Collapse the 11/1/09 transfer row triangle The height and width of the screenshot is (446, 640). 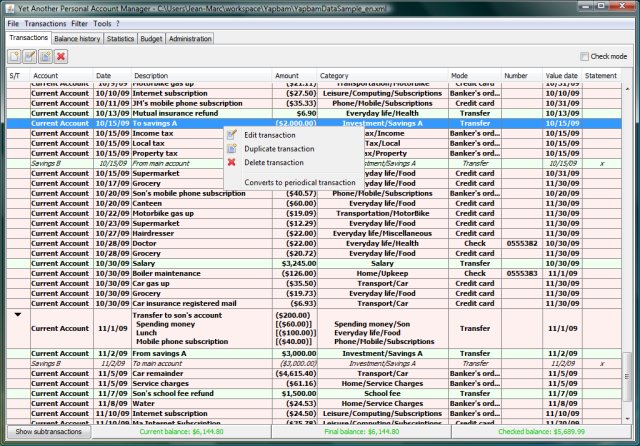(x=16, y=314)
